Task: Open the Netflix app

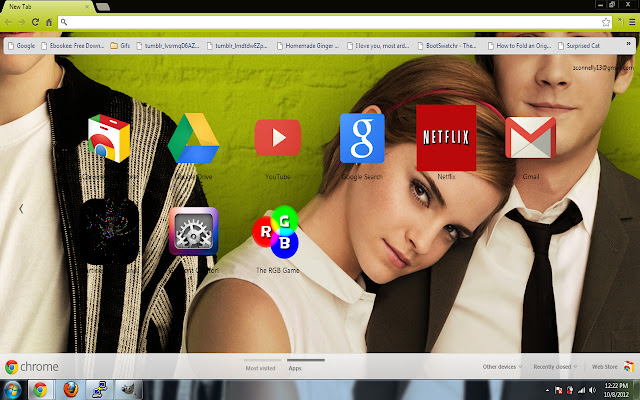Action: 446,138
